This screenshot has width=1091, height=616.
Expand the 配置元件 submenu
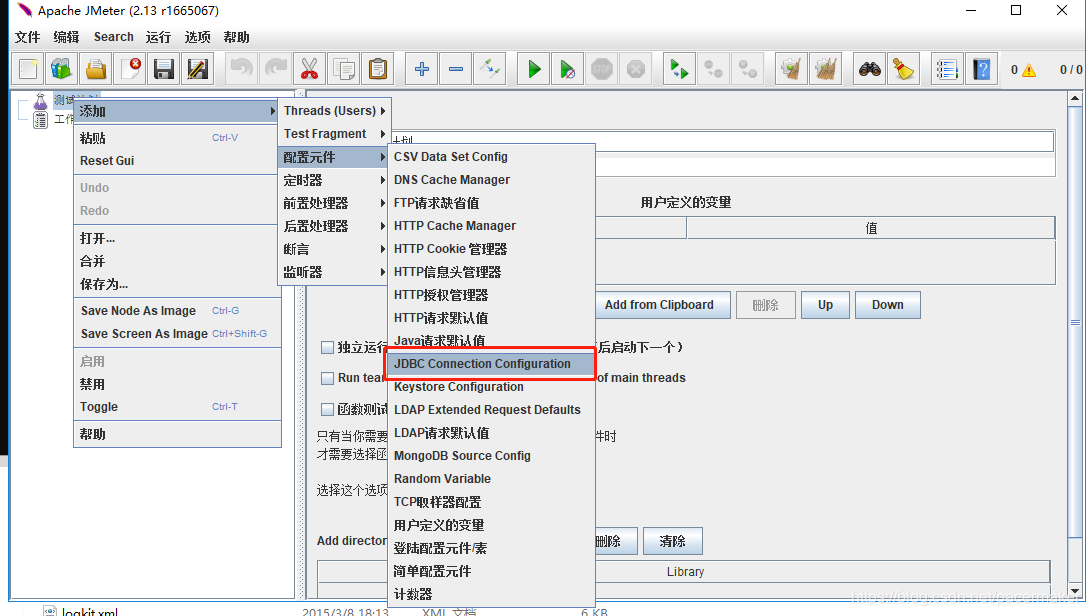334,157
